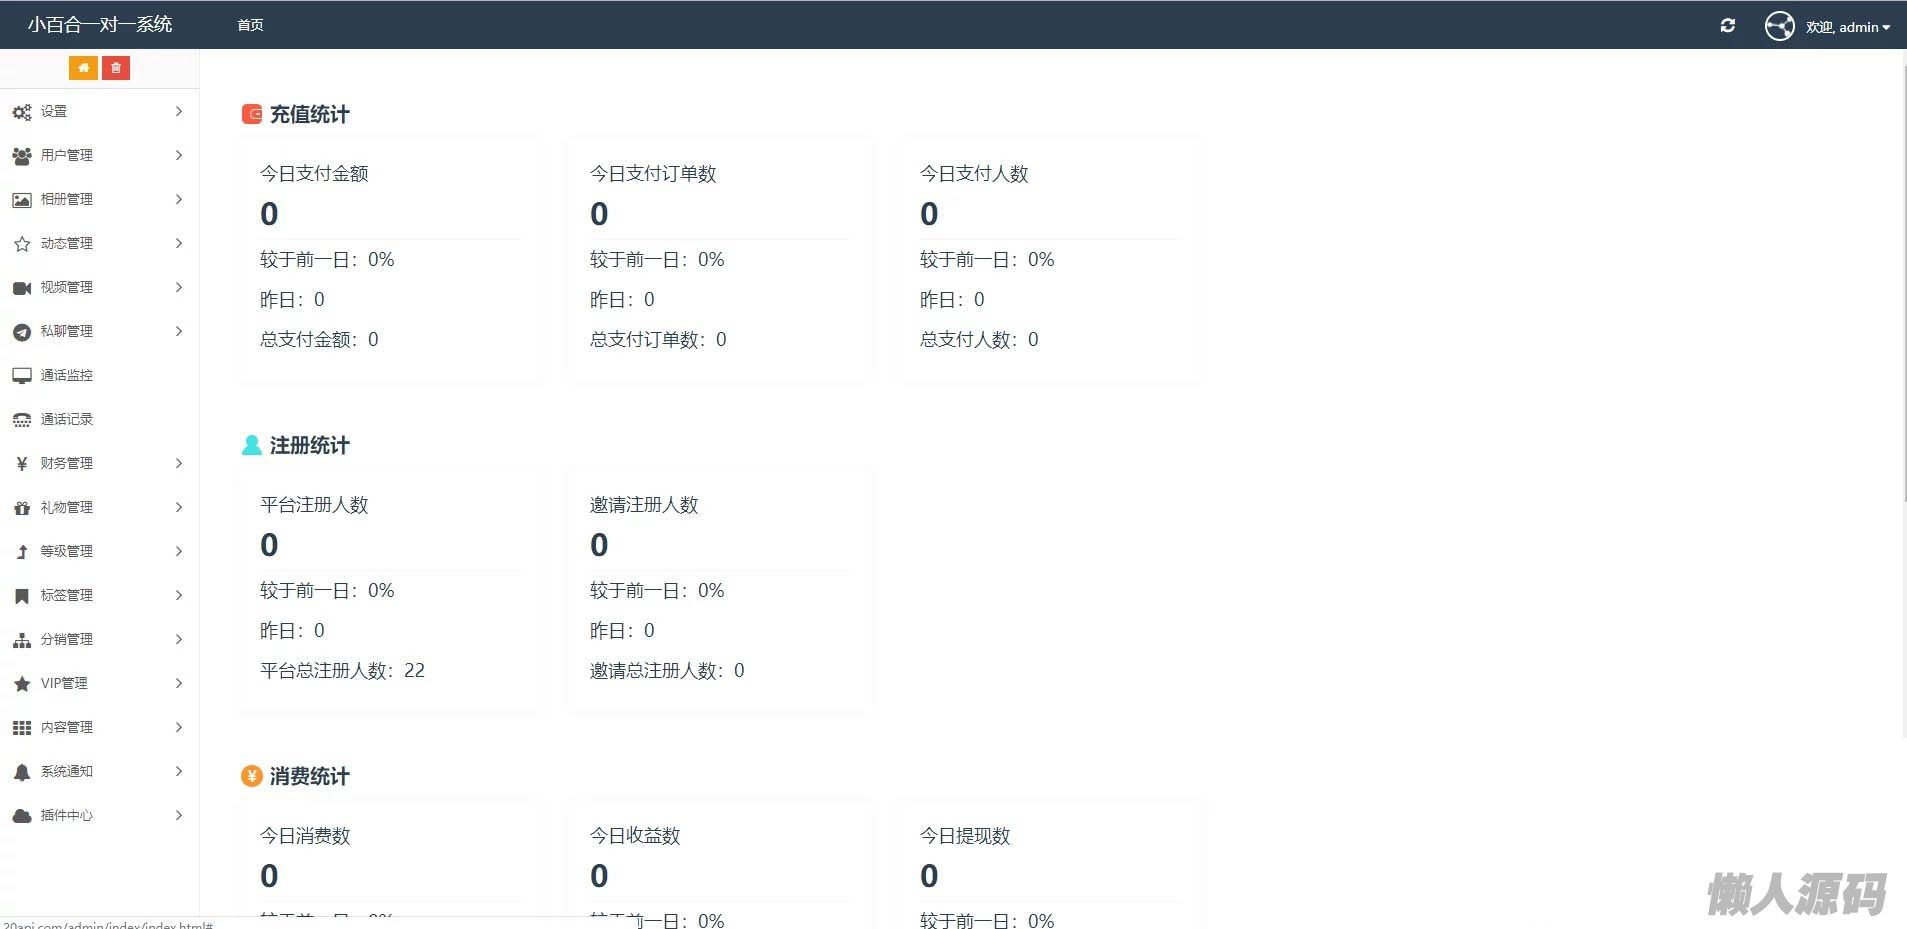This screenshot has height=929, width=1907.
Task: Open the 欢迎, admin dropdown
Action: (x=1848, y=27)
